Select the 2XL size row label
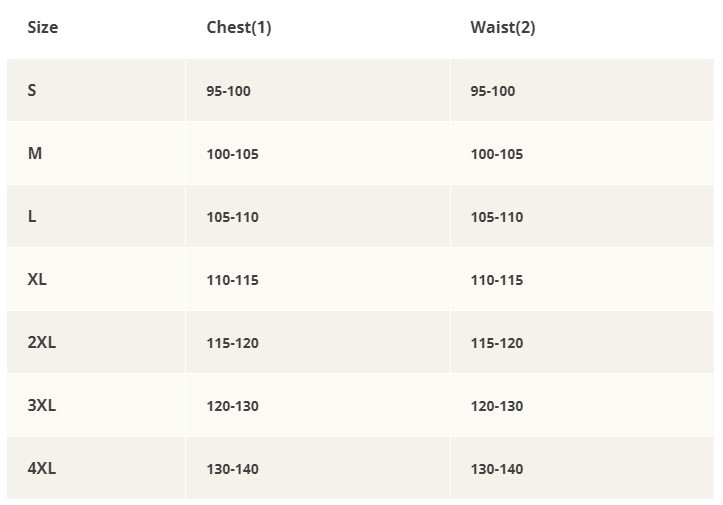This screenshot has width=723, height=505. pos(42,342)
